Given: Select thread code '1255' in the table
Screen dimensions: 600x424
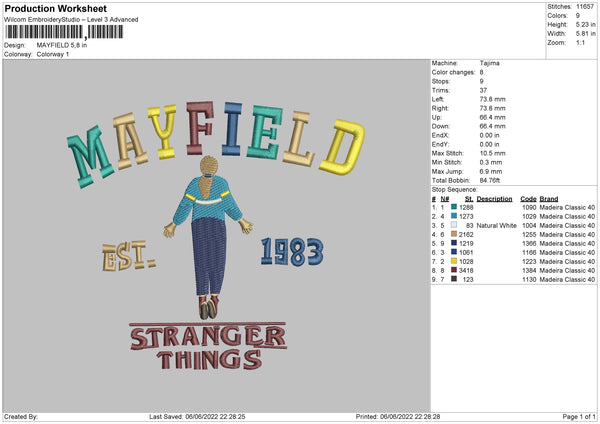Looking at the screenshot, I should tap(529, 235).
